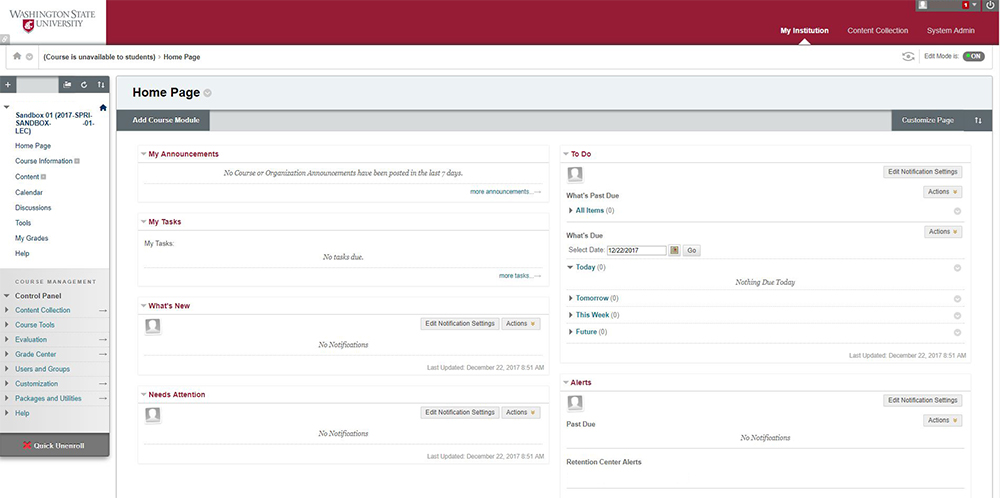
Task: Click the Quick Unenroll button
Action: [54, 446]
